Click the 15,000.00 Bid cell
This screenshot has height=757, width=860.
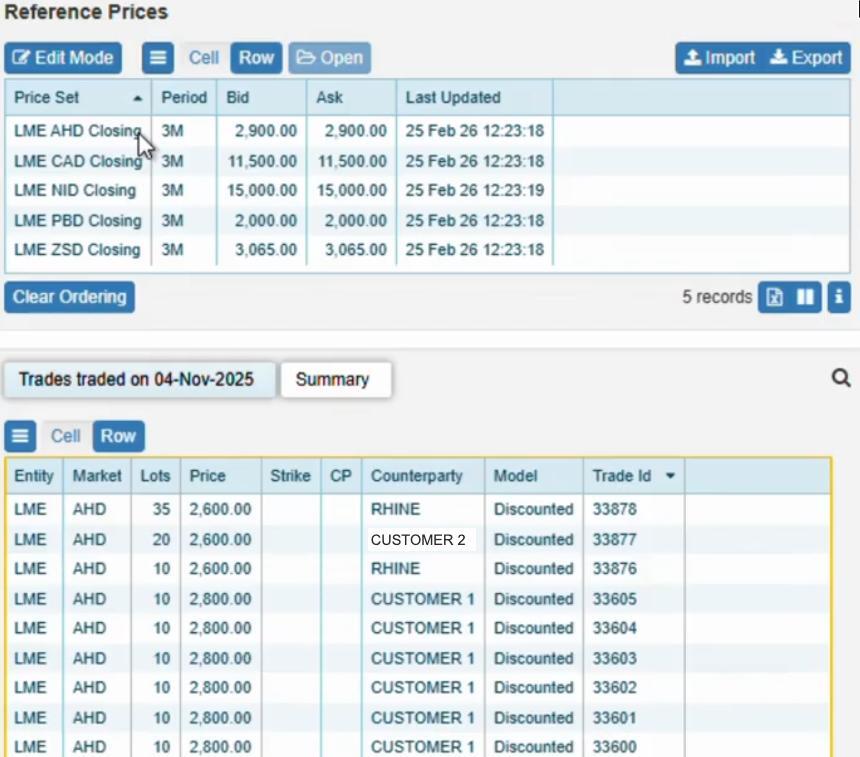[262, 190]
